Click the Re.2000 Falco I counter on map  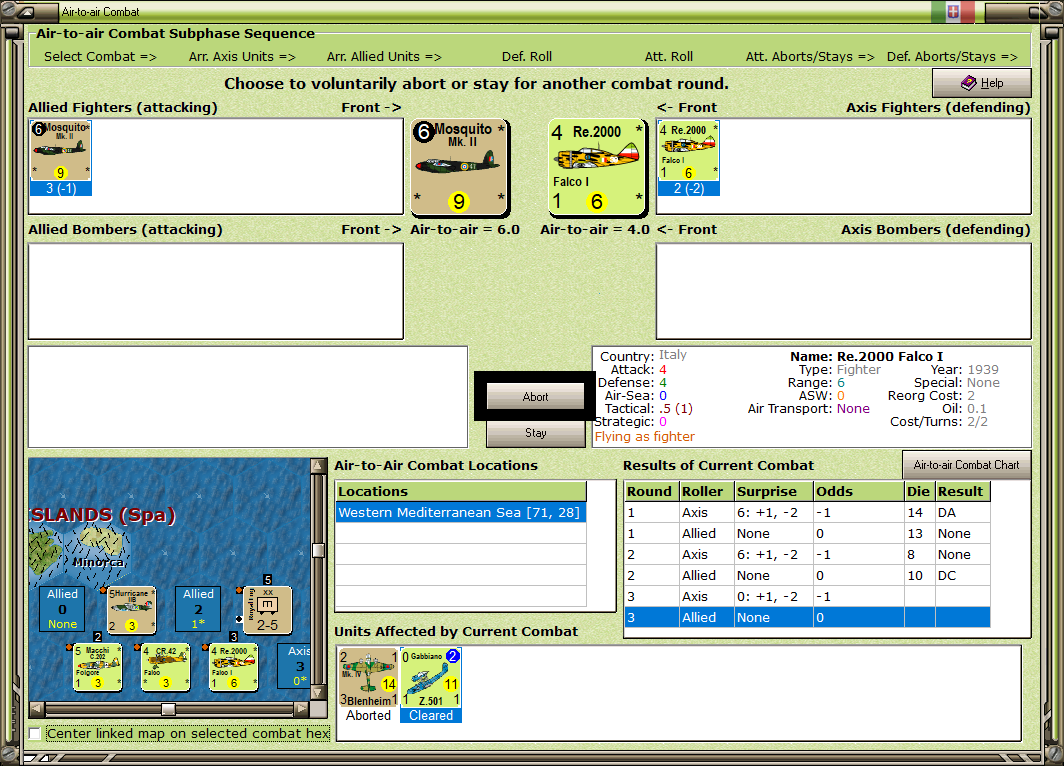point(233,667)
